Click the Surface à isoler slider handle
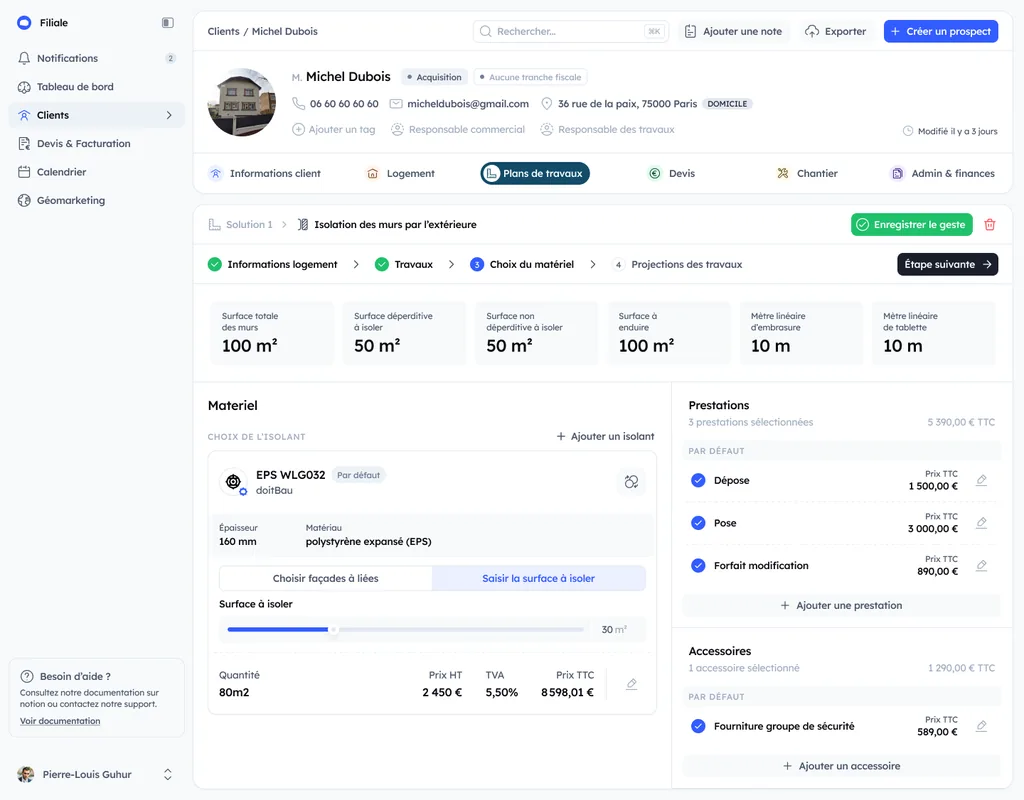 [x=334, y=630]
